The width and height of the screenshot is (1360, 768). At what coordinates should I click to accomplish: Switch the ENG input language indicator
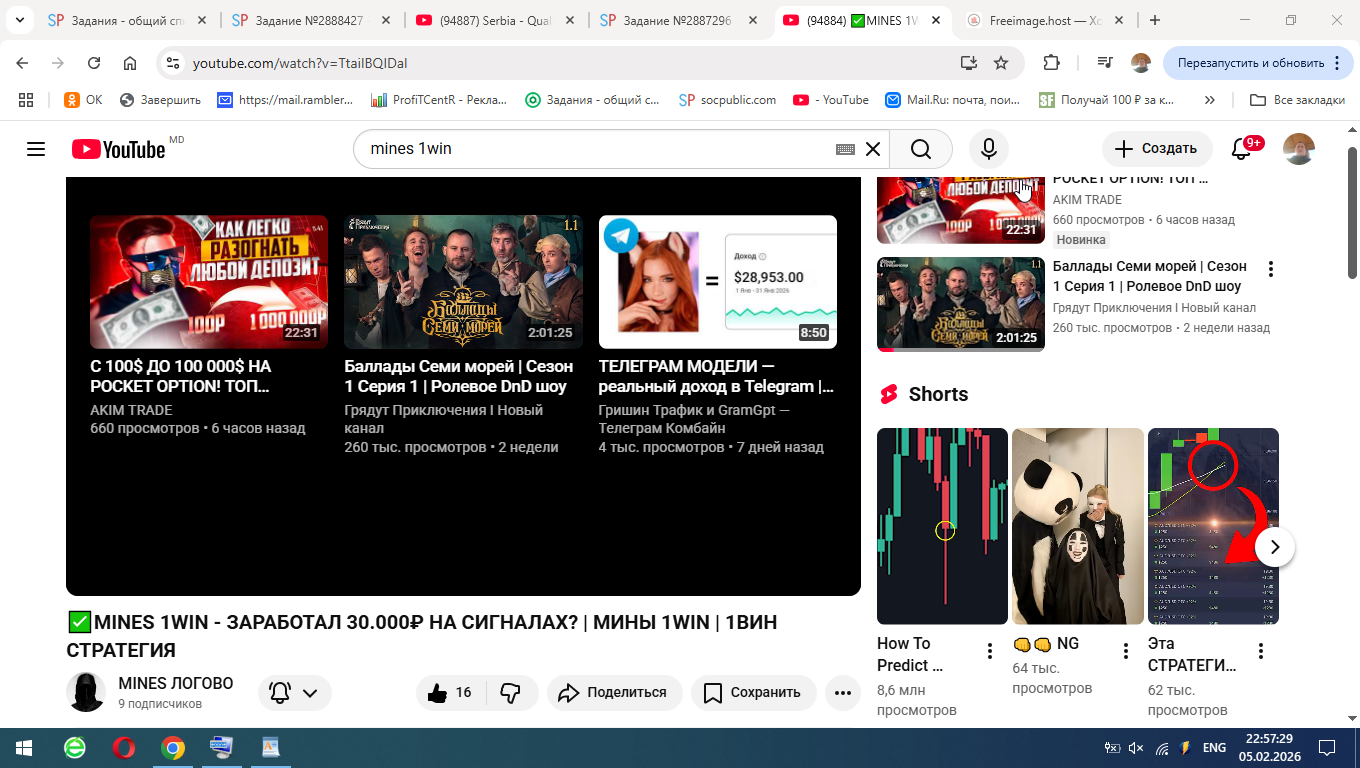tap(1214, 748)
